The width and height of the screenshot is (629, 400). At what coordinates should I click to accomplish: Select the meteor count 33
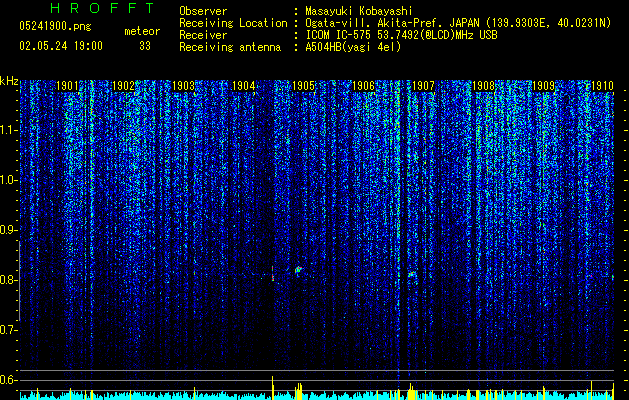[145, 46]
